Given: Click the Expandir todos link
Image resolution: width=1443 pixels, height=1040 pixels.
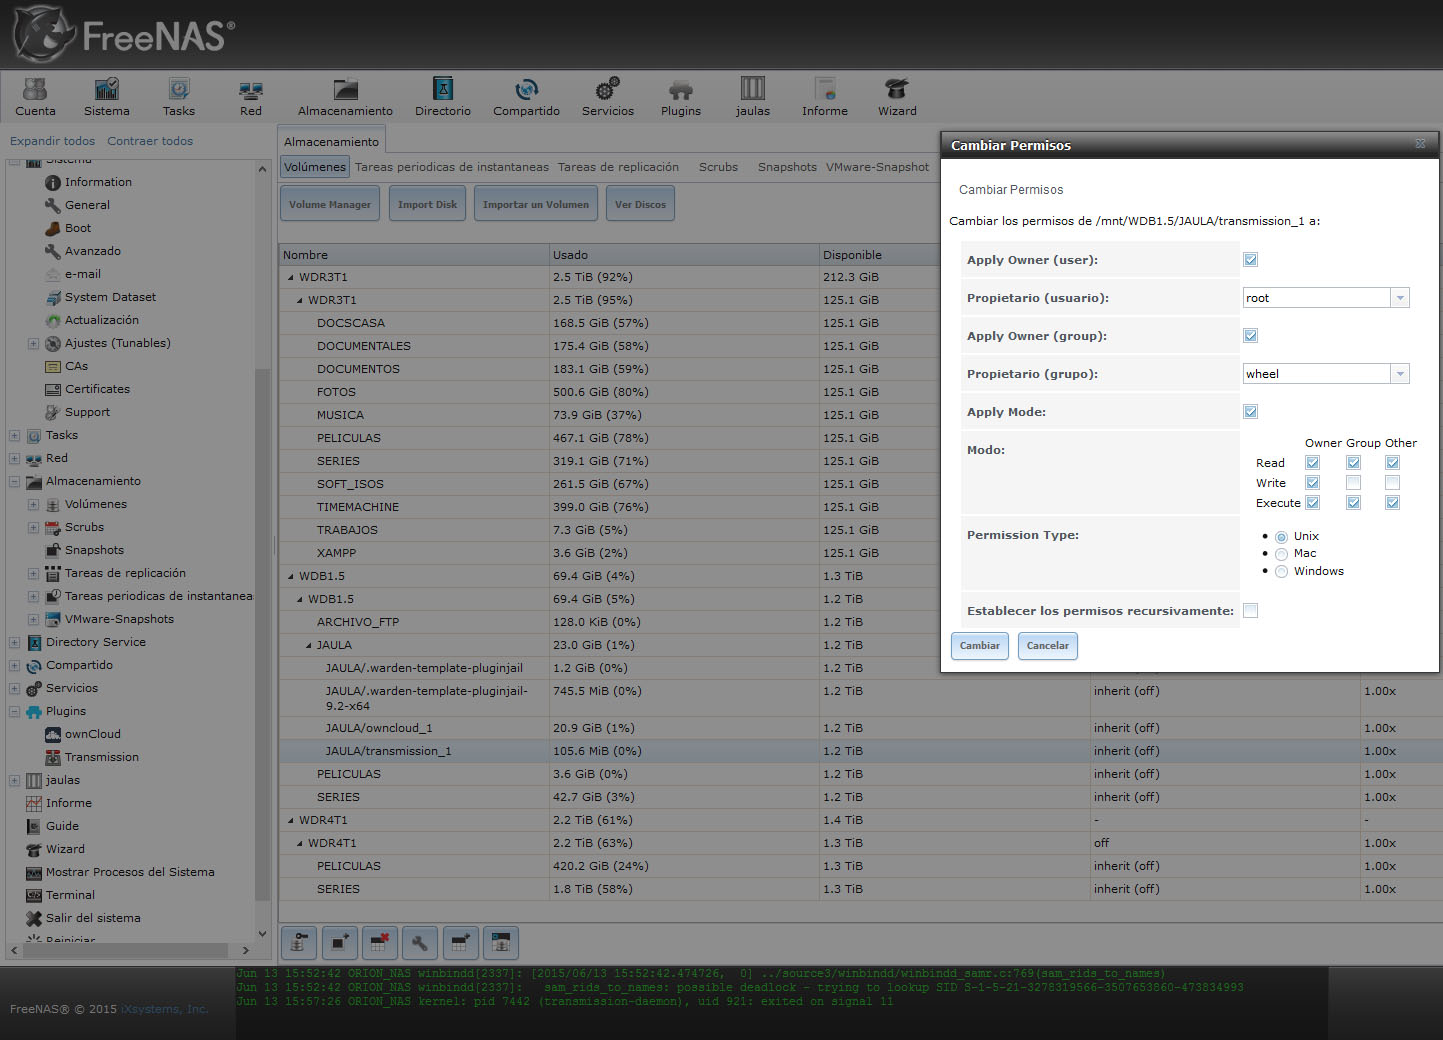Looking at the screenshot, I should [52, 141].
